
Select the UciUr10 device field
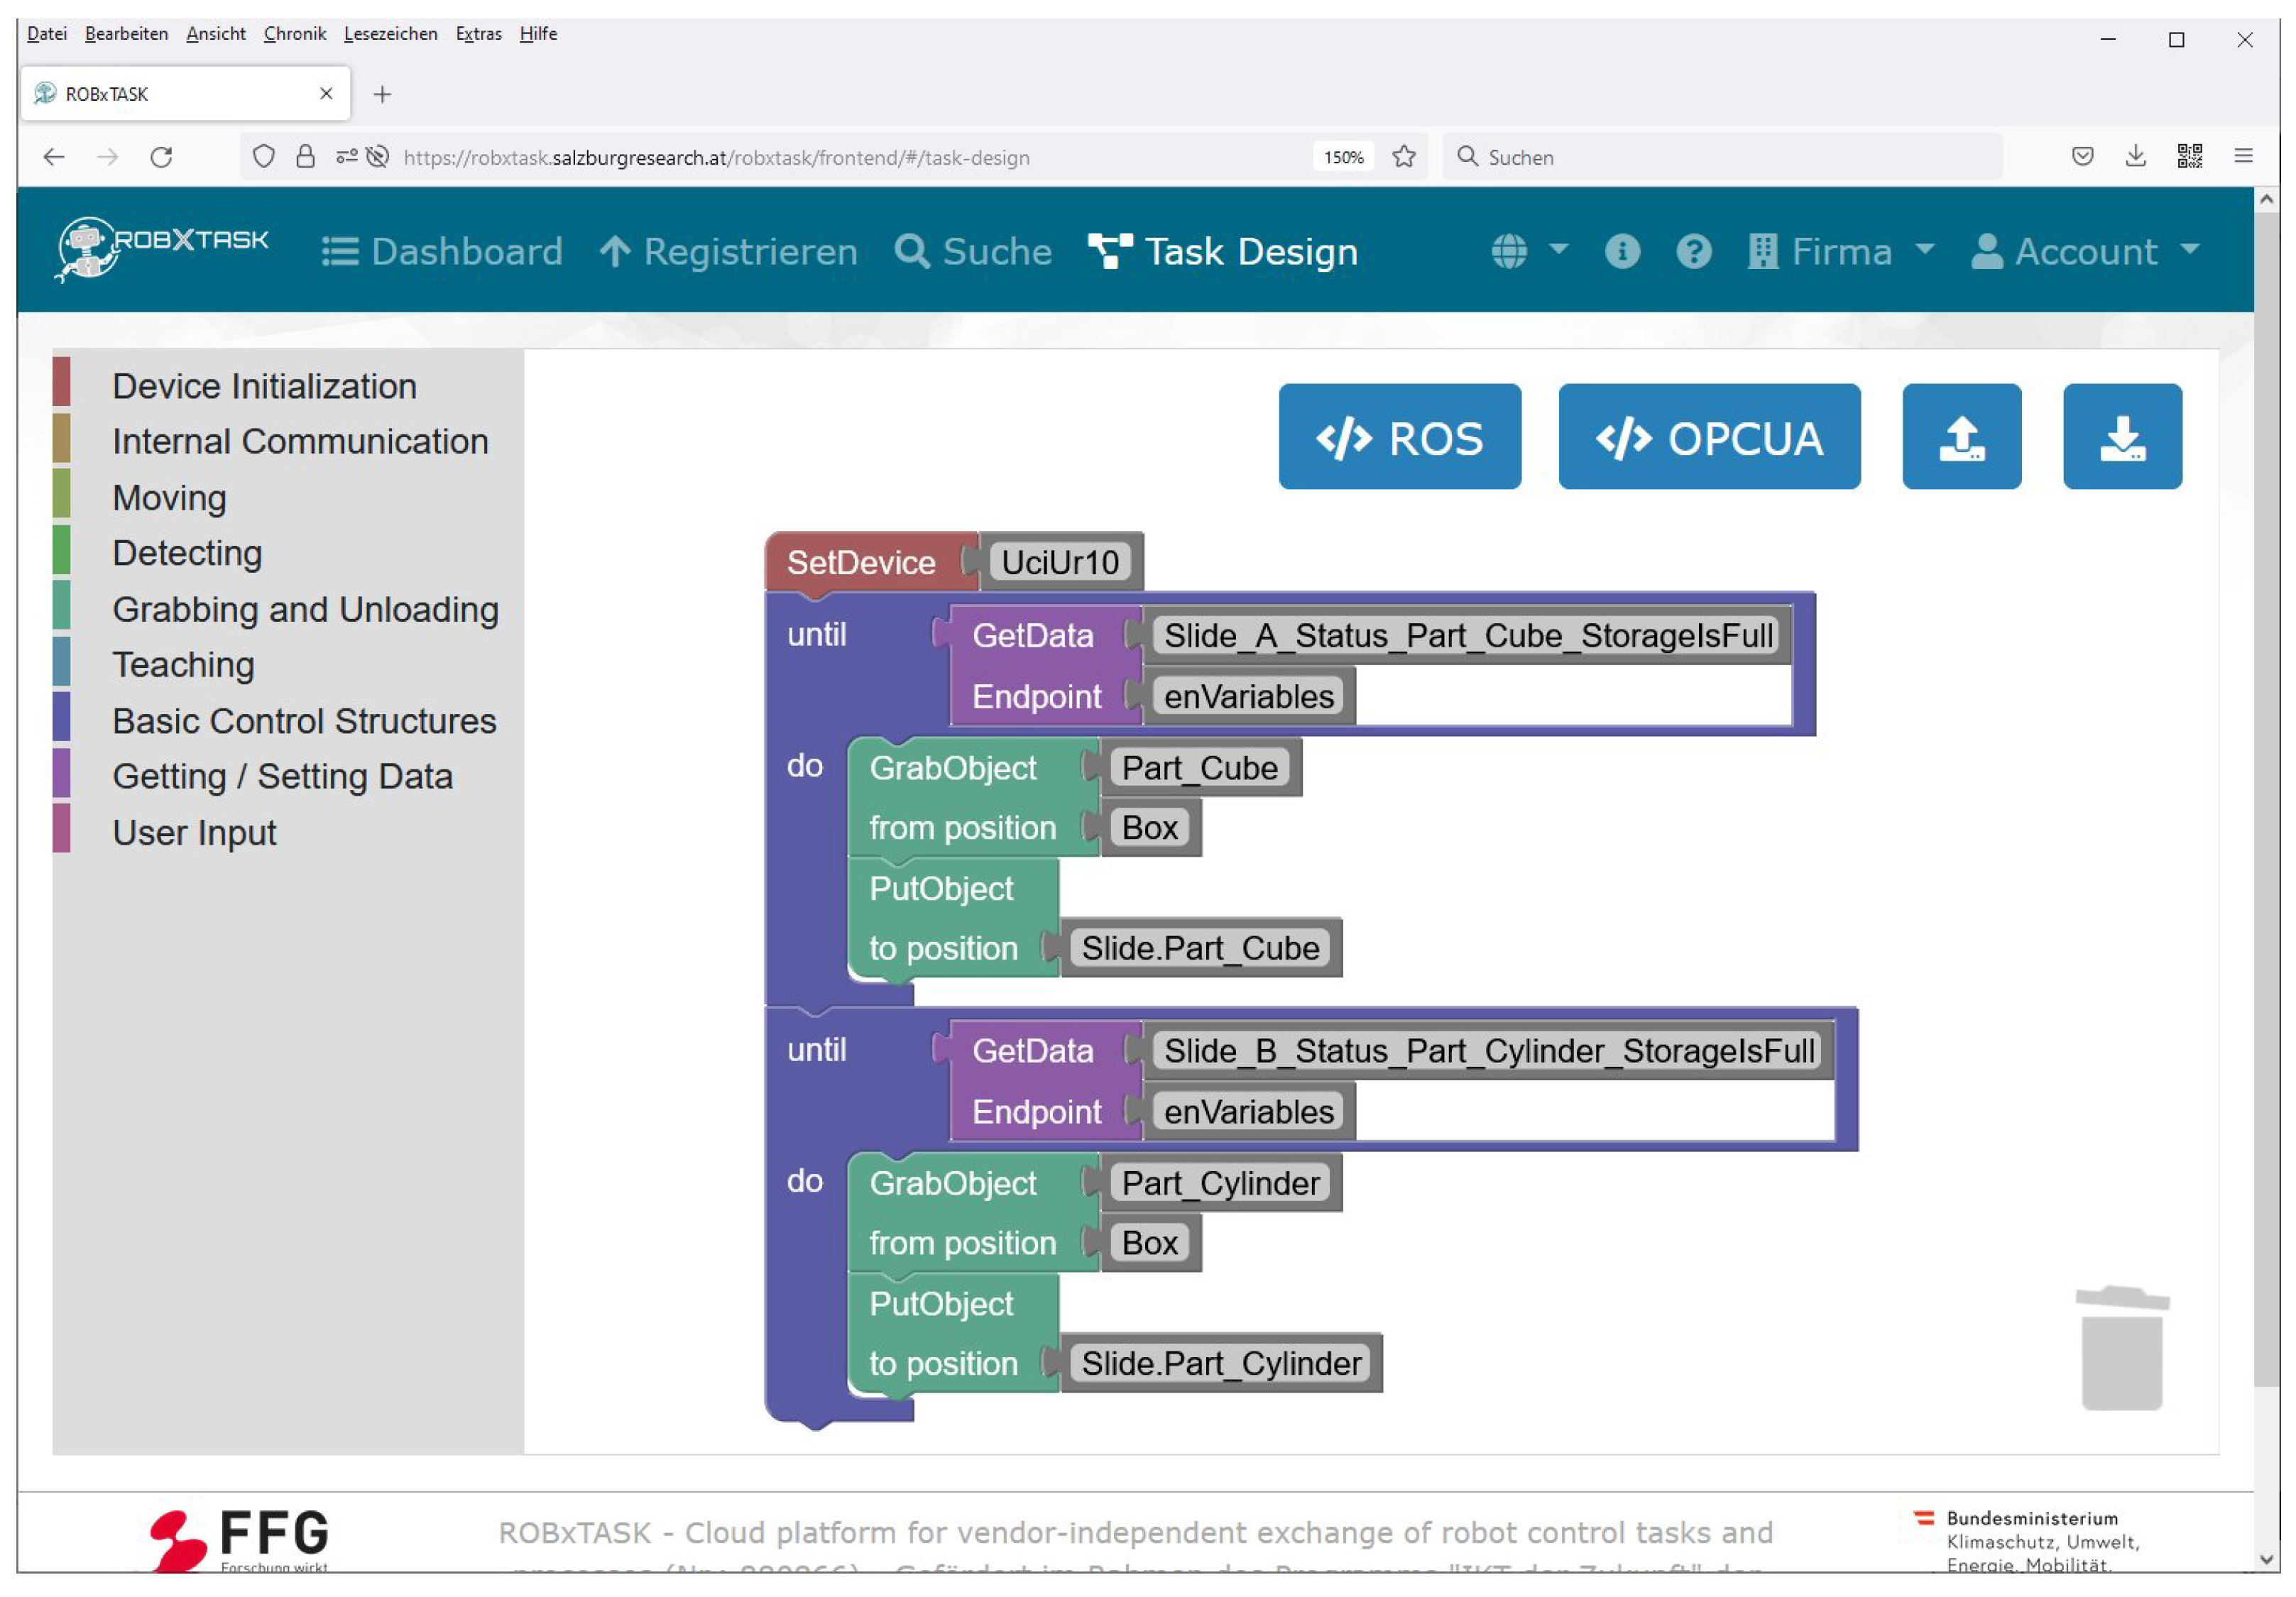pos(1059,562)
